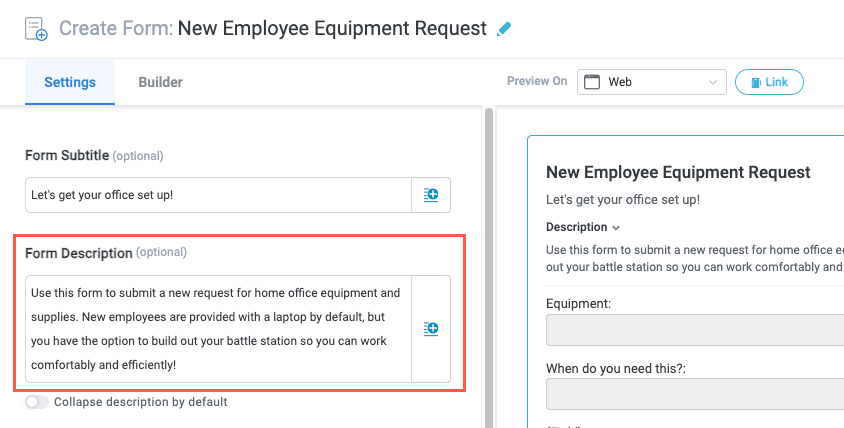The height and width of the screenshot is (428, 844).
Task: Click the Link button
Action: pyautogui.click(x=769, y=82)
